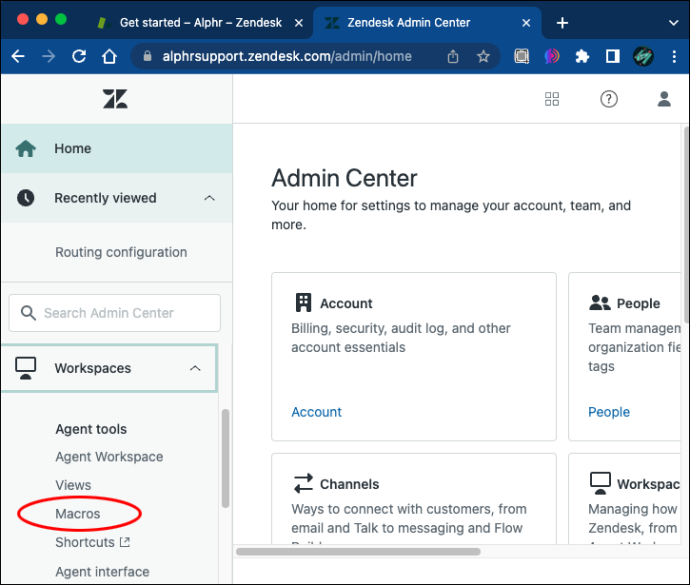This screenshot has height=585, width=690.
Task: Open the help question mark icon
Action: (609, 99)
